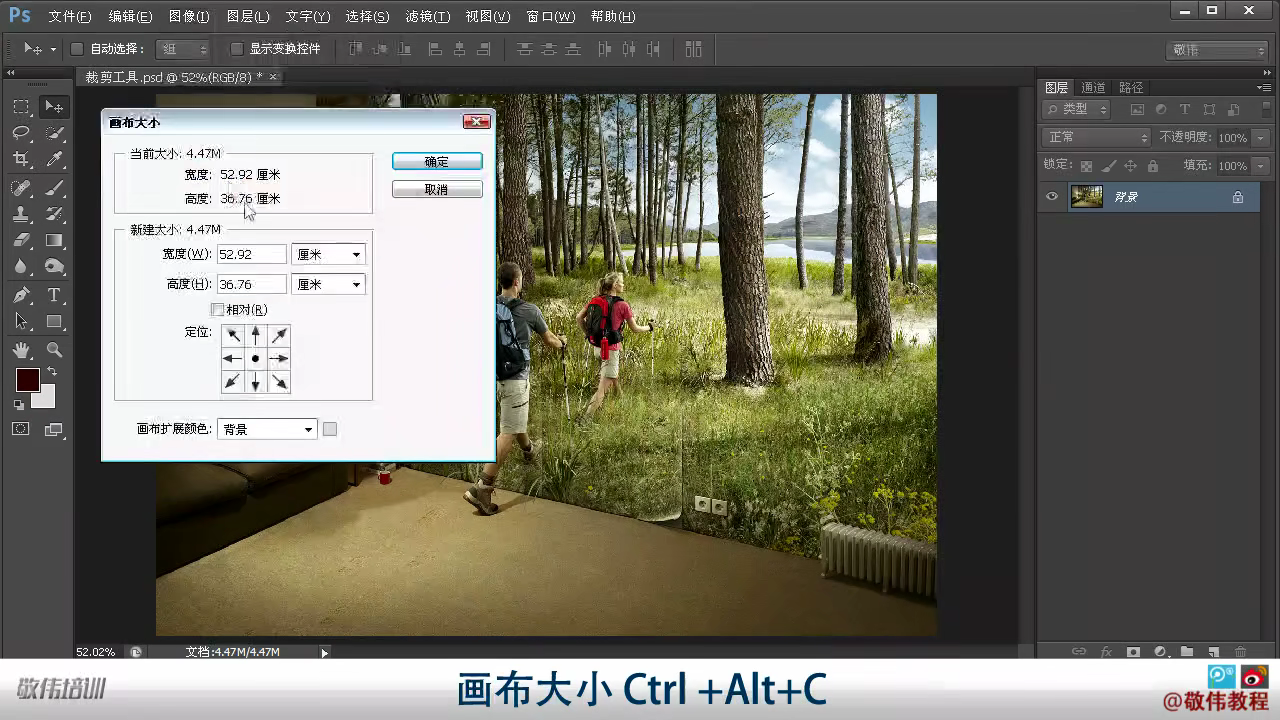This screenshot has width=1280, height=720.
Task: Select the Move tool in the toolbox
Action: coord(54,107)
